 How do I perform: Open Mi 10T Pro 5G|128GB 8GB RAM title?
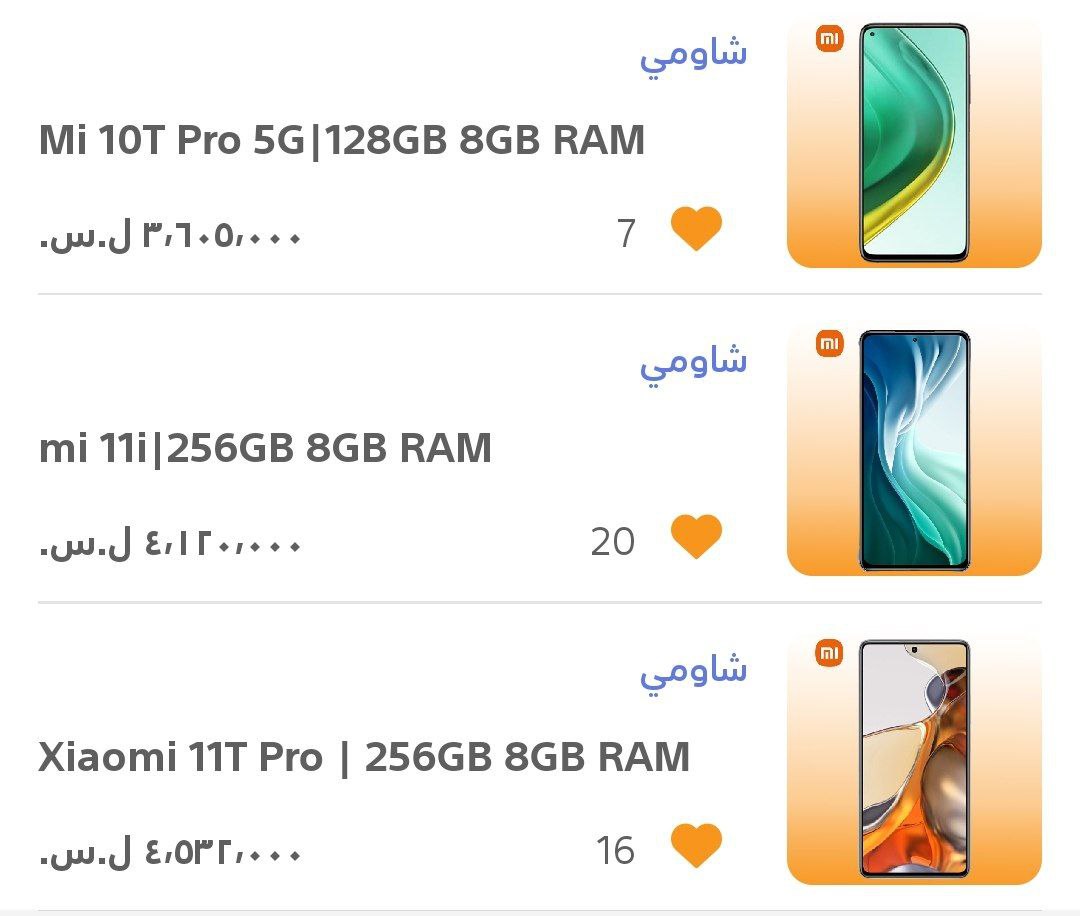click(x=342, y=140)
